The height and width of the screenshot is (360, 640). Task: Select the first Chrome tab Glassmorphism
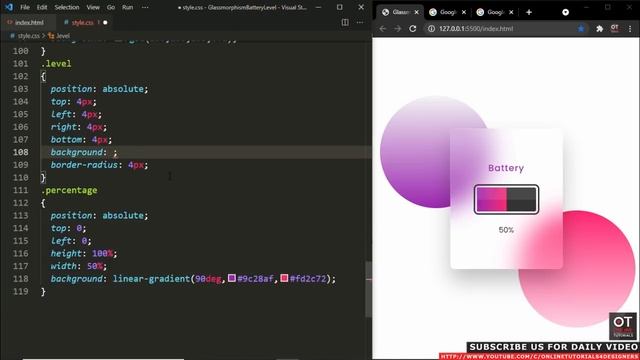click(400, 12)
